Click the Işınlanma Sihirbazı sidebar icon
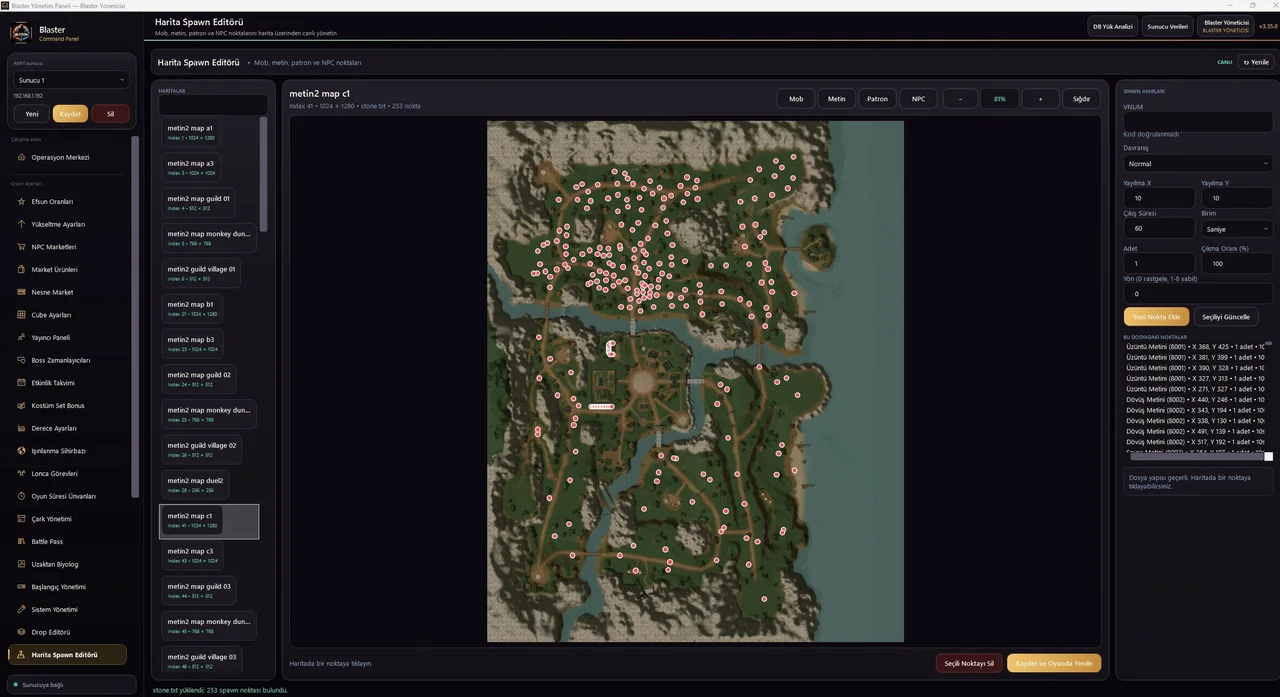This screenshot has height=697, width=1280. click(21, 451)
